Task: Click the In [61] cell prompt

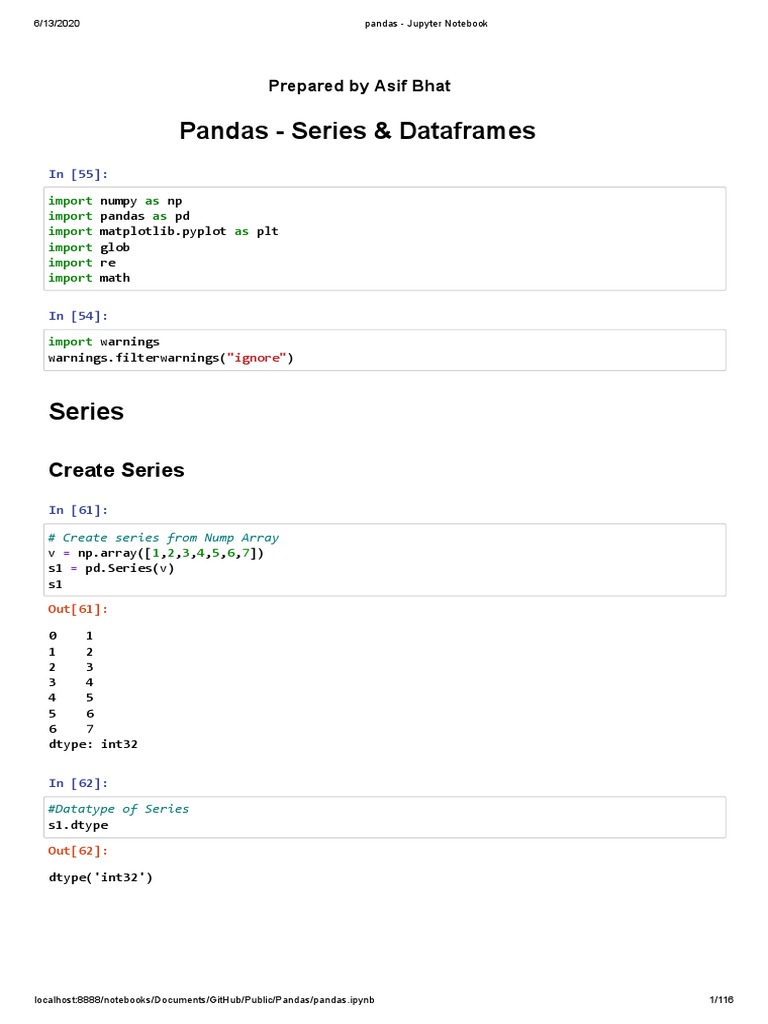Action: click(x=78, y=511)
